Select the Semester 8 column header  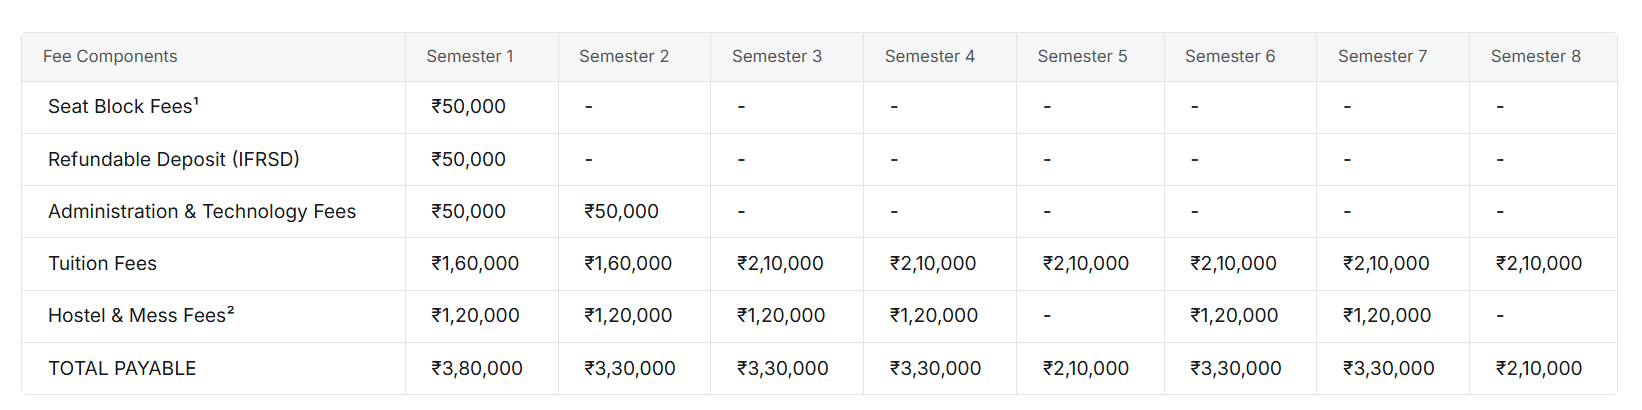tap(1535, 57)
